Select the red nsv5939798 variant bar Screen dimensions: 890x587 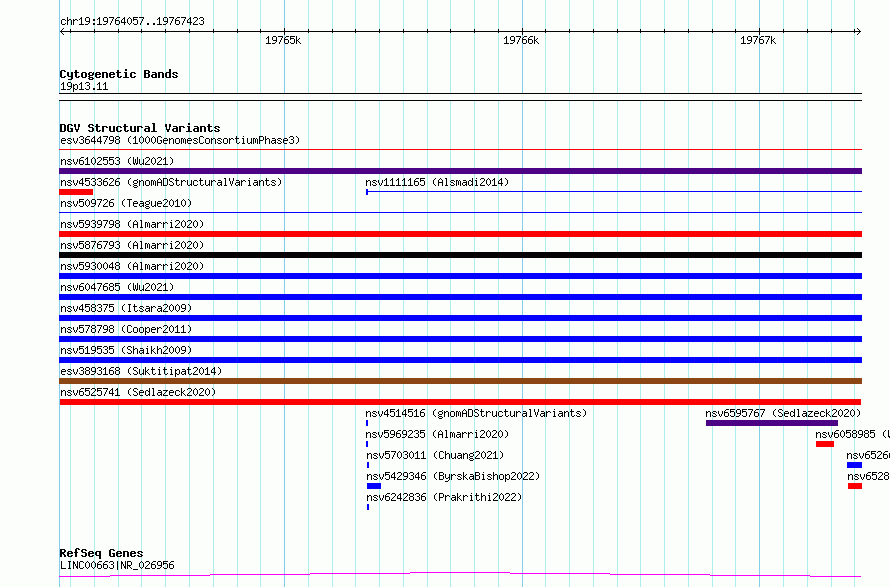click(460, 234)
